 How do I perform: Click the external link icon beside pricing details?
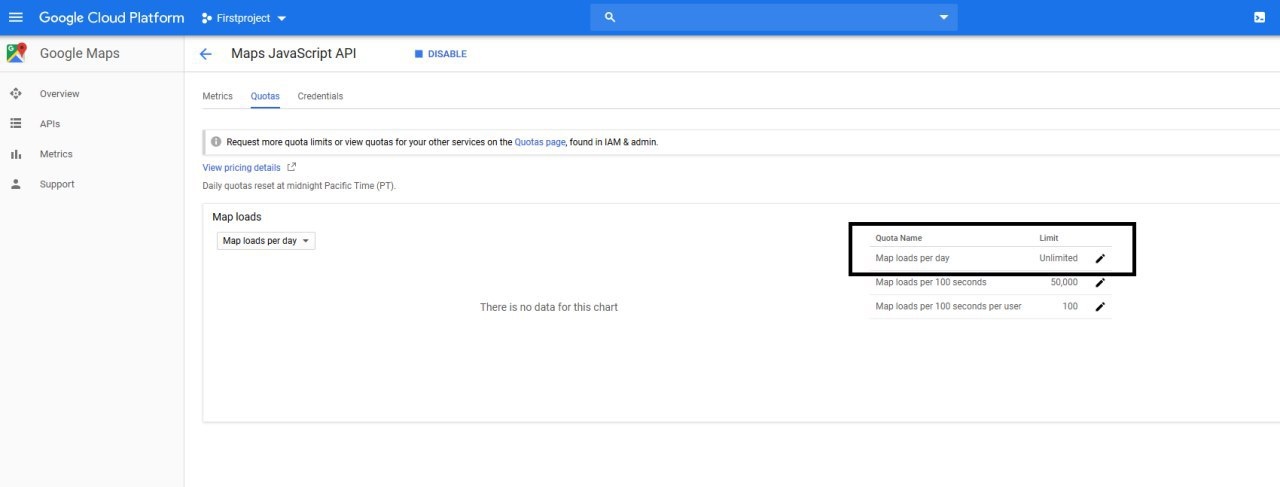click(x=292, y=167)
